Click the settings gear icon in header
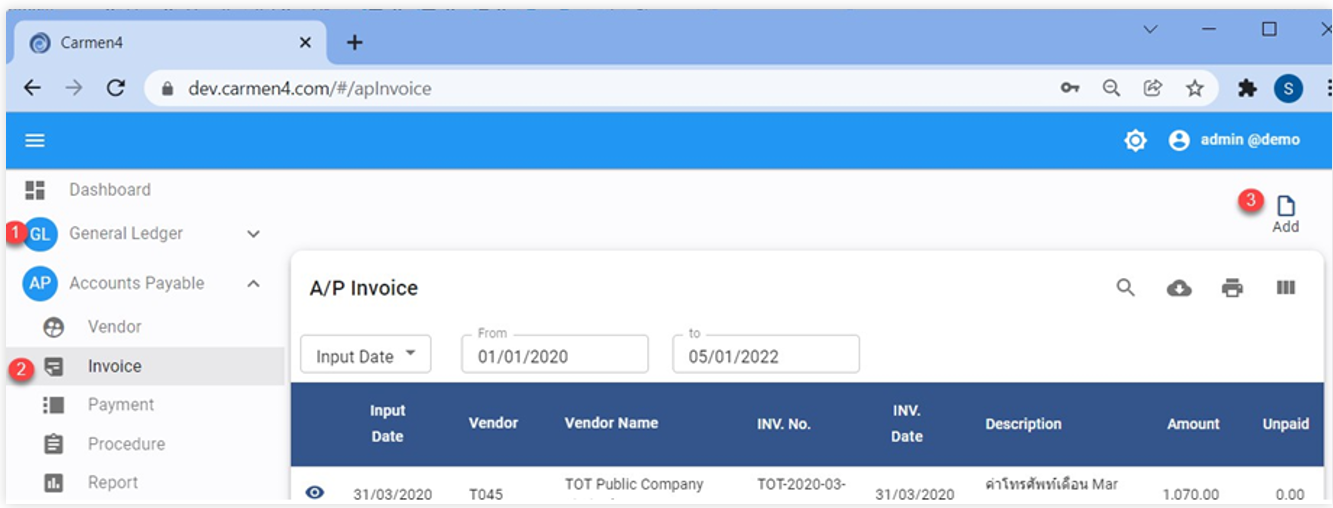This screenshot has width=1333, height=508. click(x=1135, y=141)
